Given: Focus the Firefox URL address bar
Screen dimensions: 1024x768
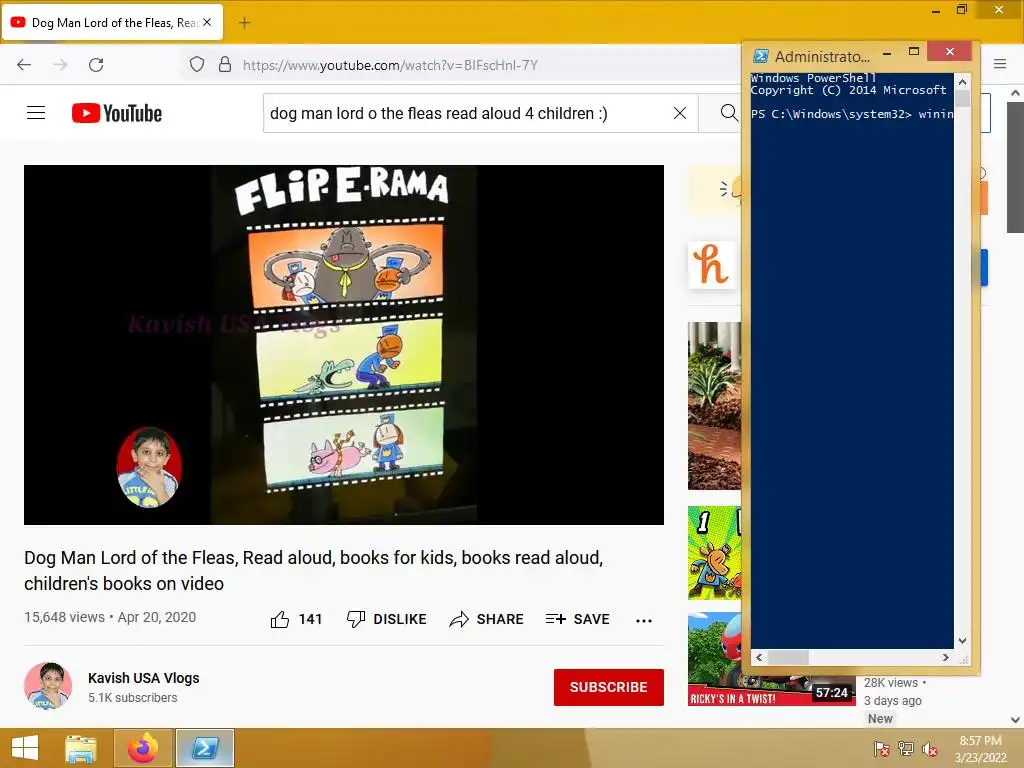Looking at the screenshot, I should [390, 65].
